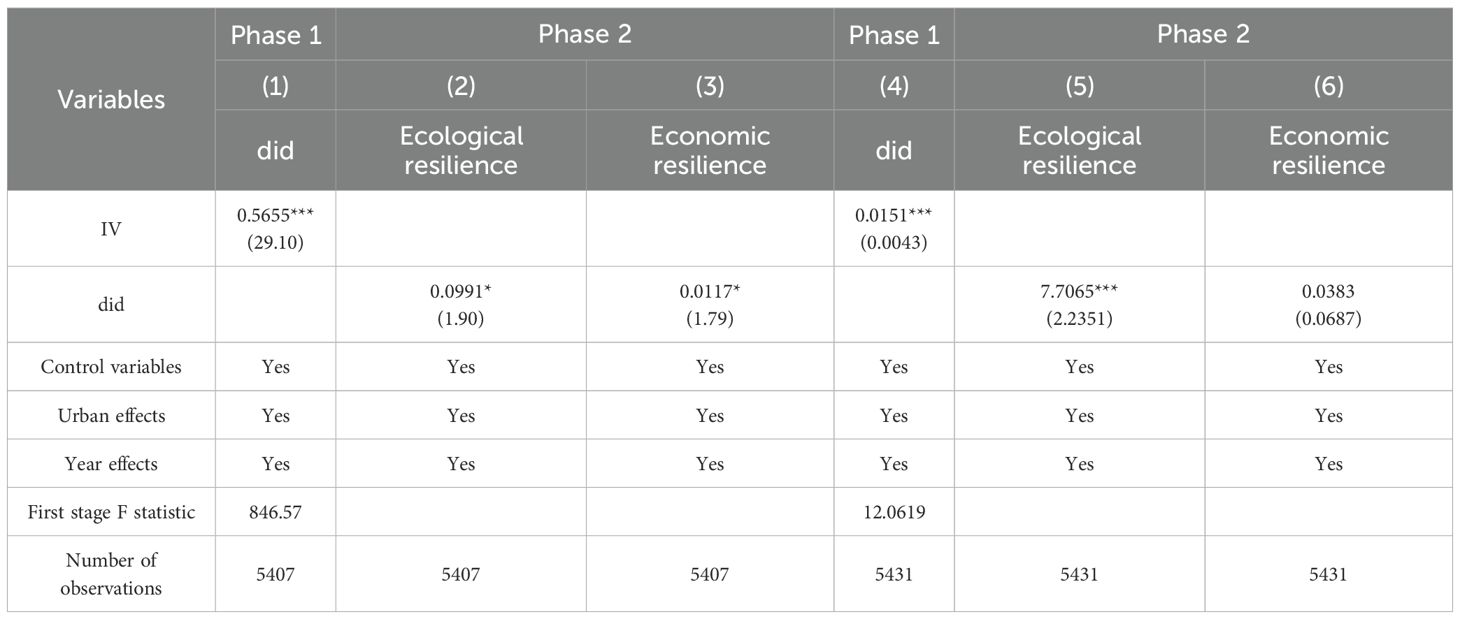Click the Urban effects row label
The height and width of the screenshot is (619, 1460).
tap(111, 415)
